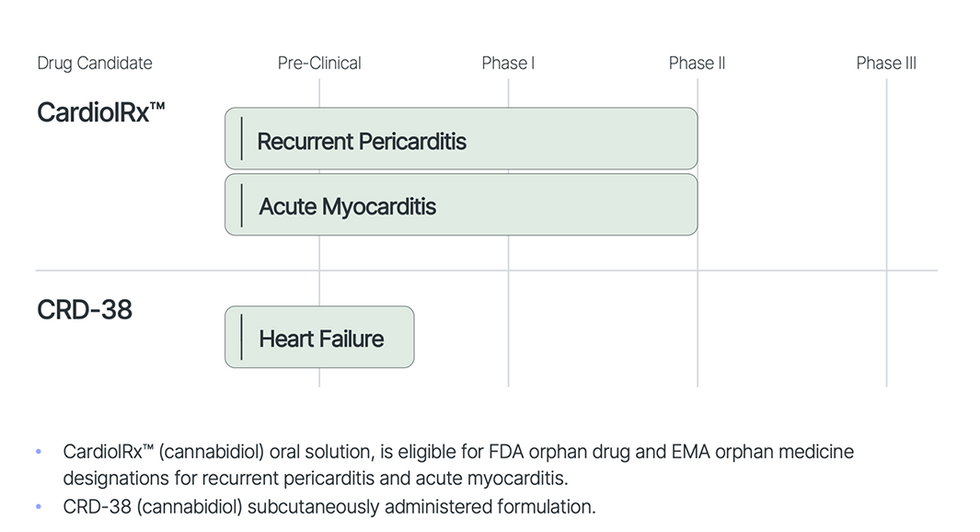The width and height of the screenshot is (980, 532).
Task: Click the CardiolRx™ drug name
Action: pyautogui.click(x=101, y=111)
